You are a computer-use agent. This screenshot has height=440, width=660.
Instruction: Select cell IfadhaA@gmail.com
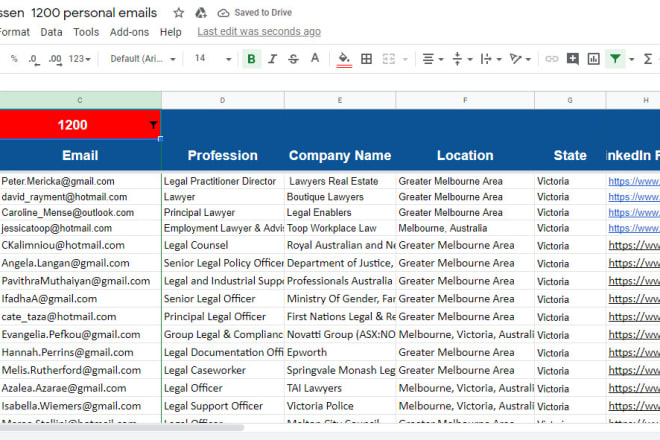[80, 299]
